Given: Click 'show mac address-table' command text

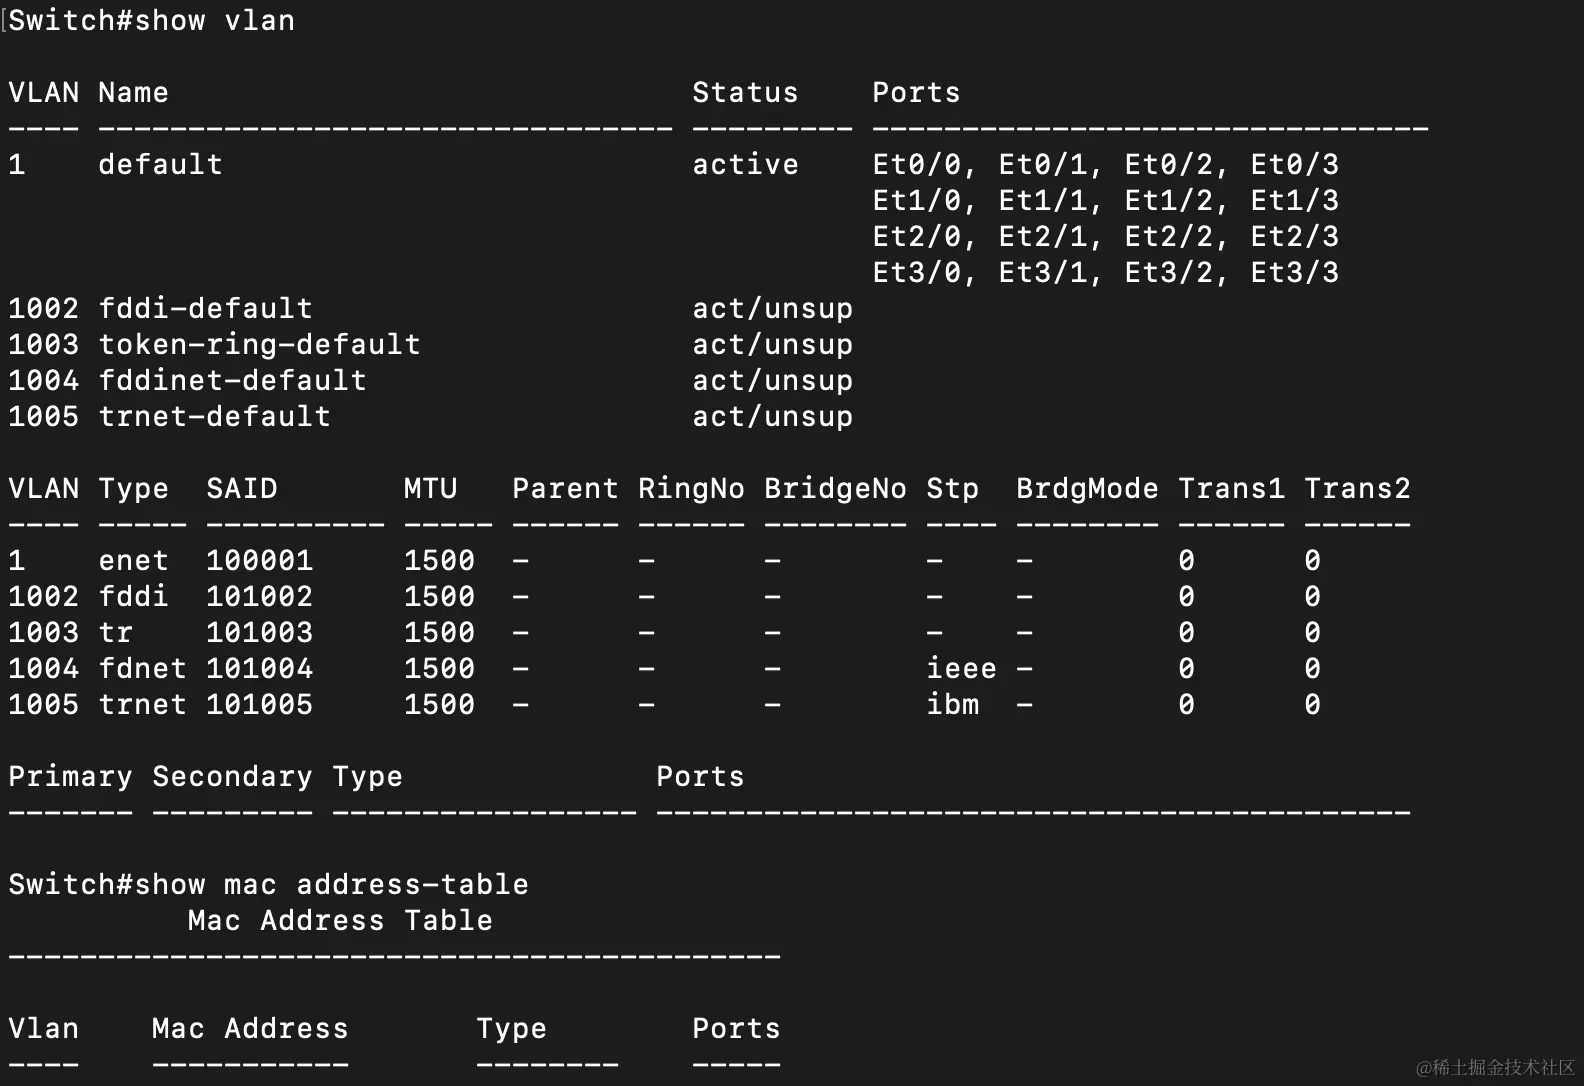Looking at the screenshot, I should [x=331, y=885].
